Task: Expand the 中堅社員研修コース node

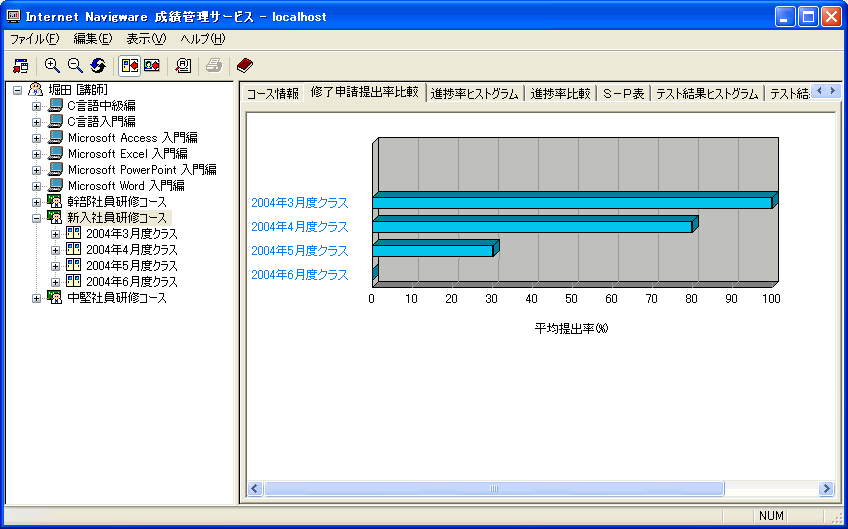Action: pos(36,298)
